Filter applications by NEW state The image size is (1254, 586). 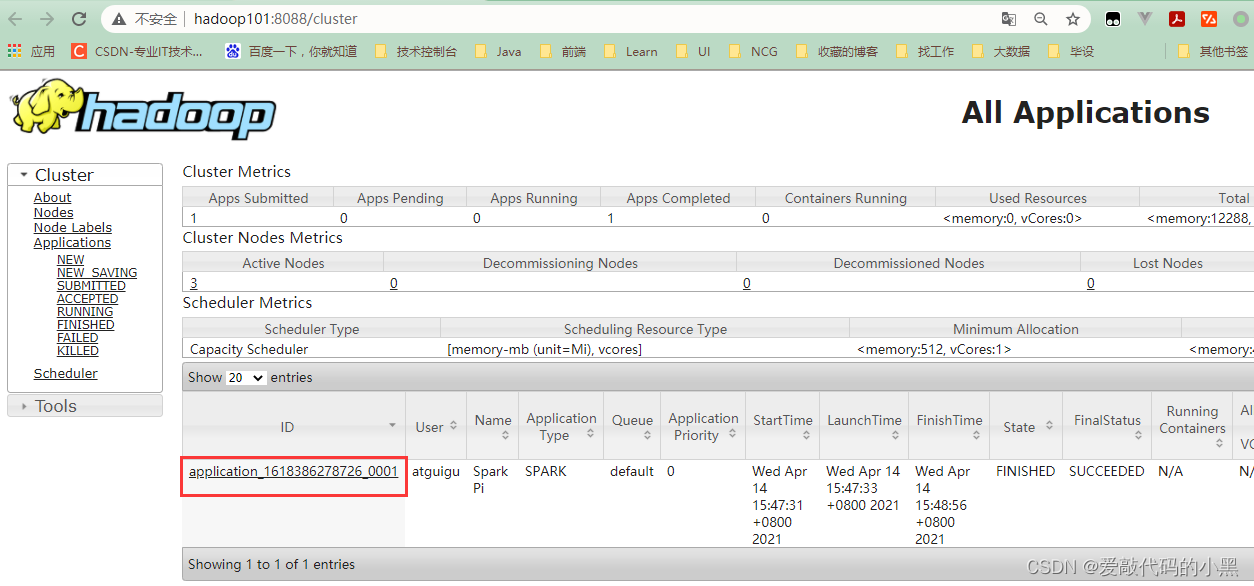tap(70, 260)
